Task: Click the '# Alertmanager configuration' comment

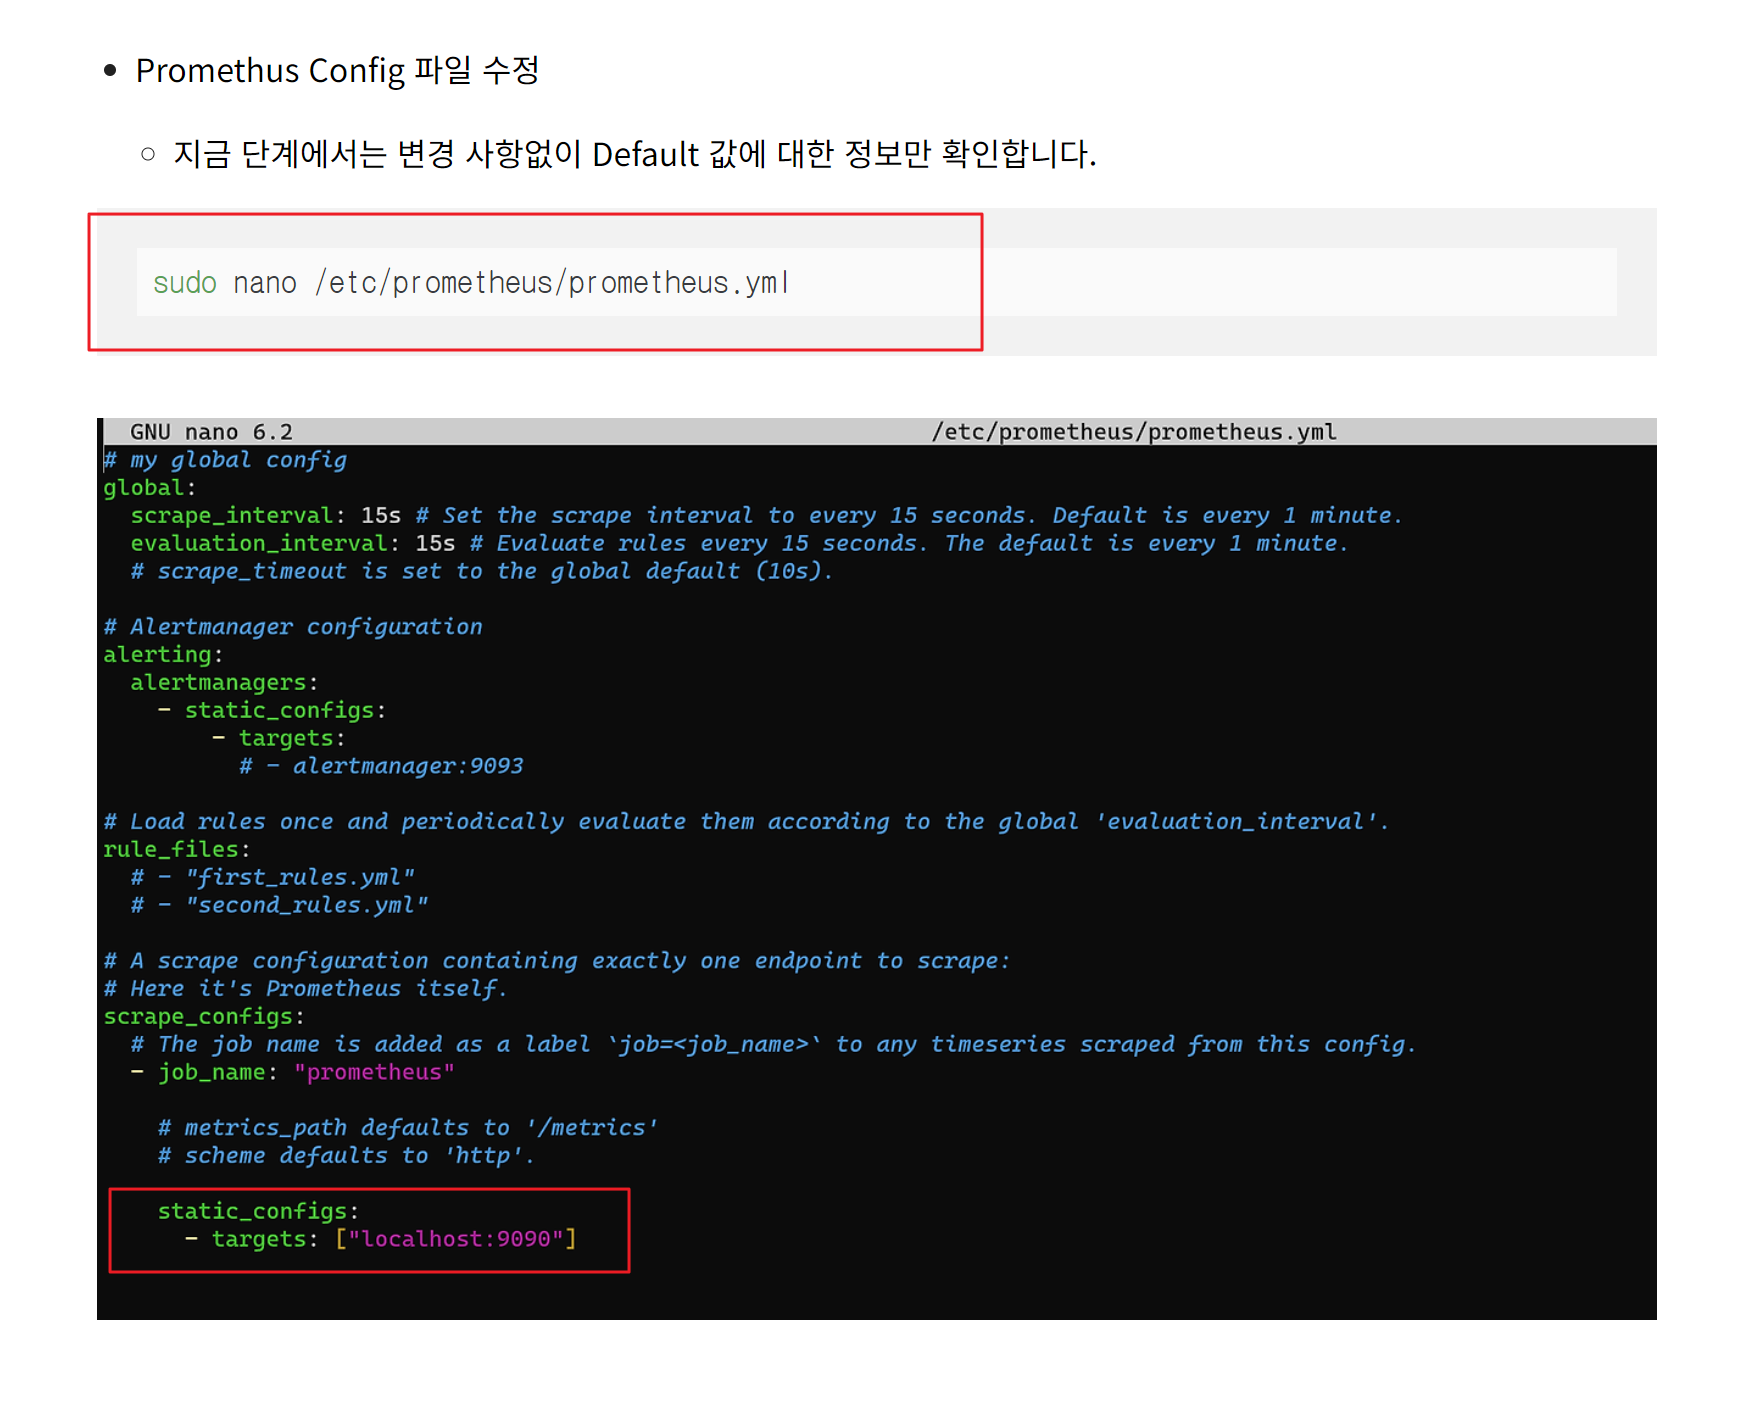Action: [293, 627]
